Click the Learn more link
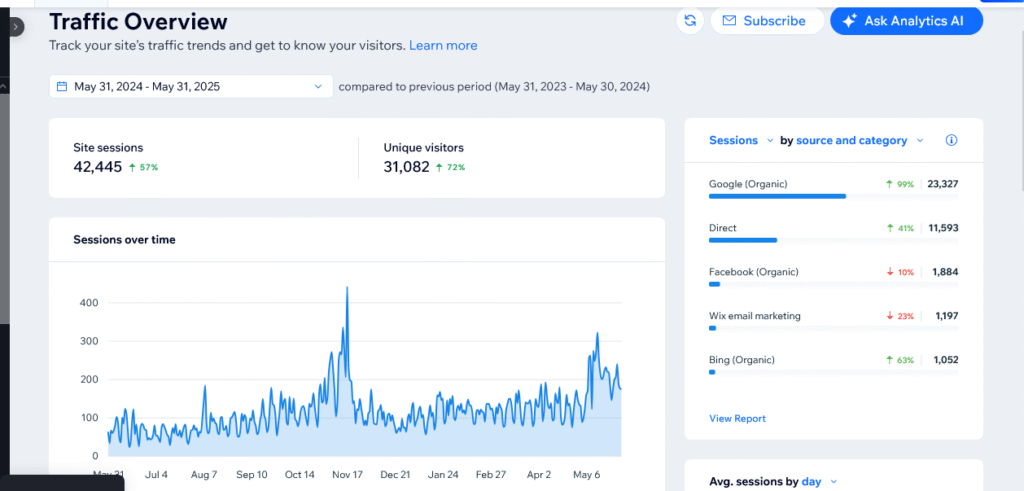The height and width of the screenshot is (491, 1024). 443,46
